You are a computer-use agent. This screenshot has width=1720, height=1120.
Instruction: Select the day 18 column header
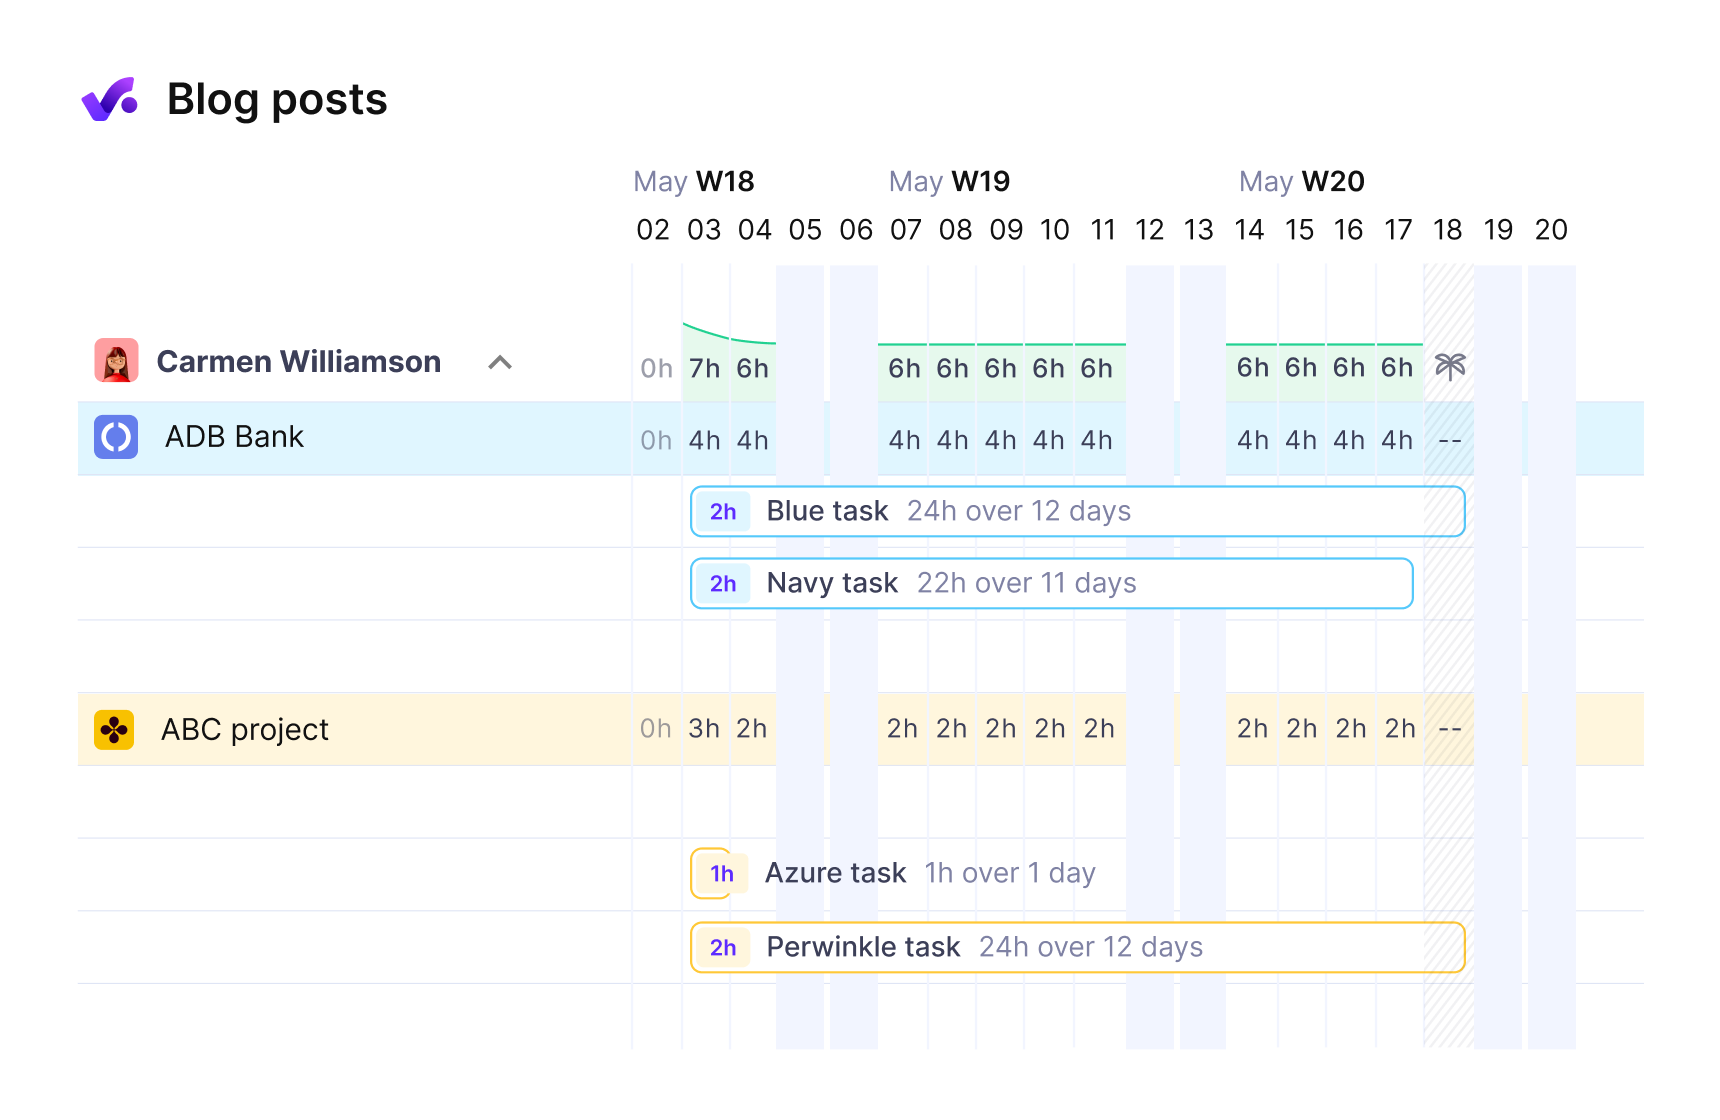pos(1448,230)
